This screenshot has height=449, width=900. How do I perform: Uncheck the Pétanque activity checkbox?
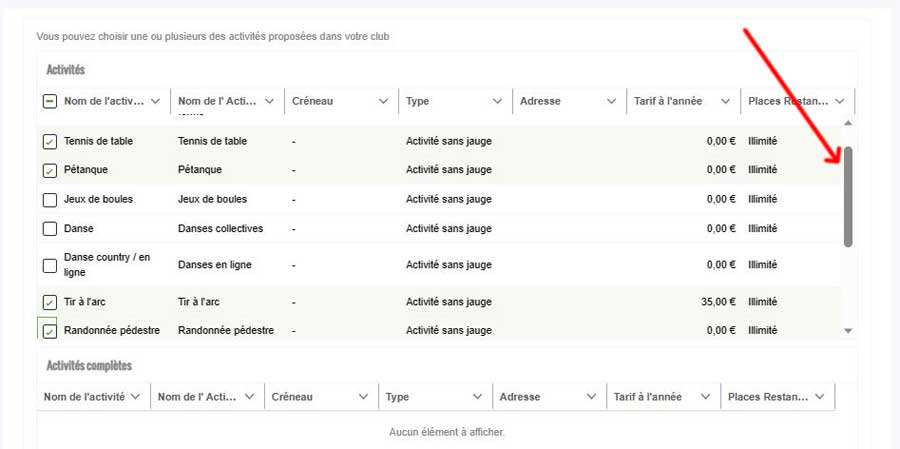click(50, 171)
